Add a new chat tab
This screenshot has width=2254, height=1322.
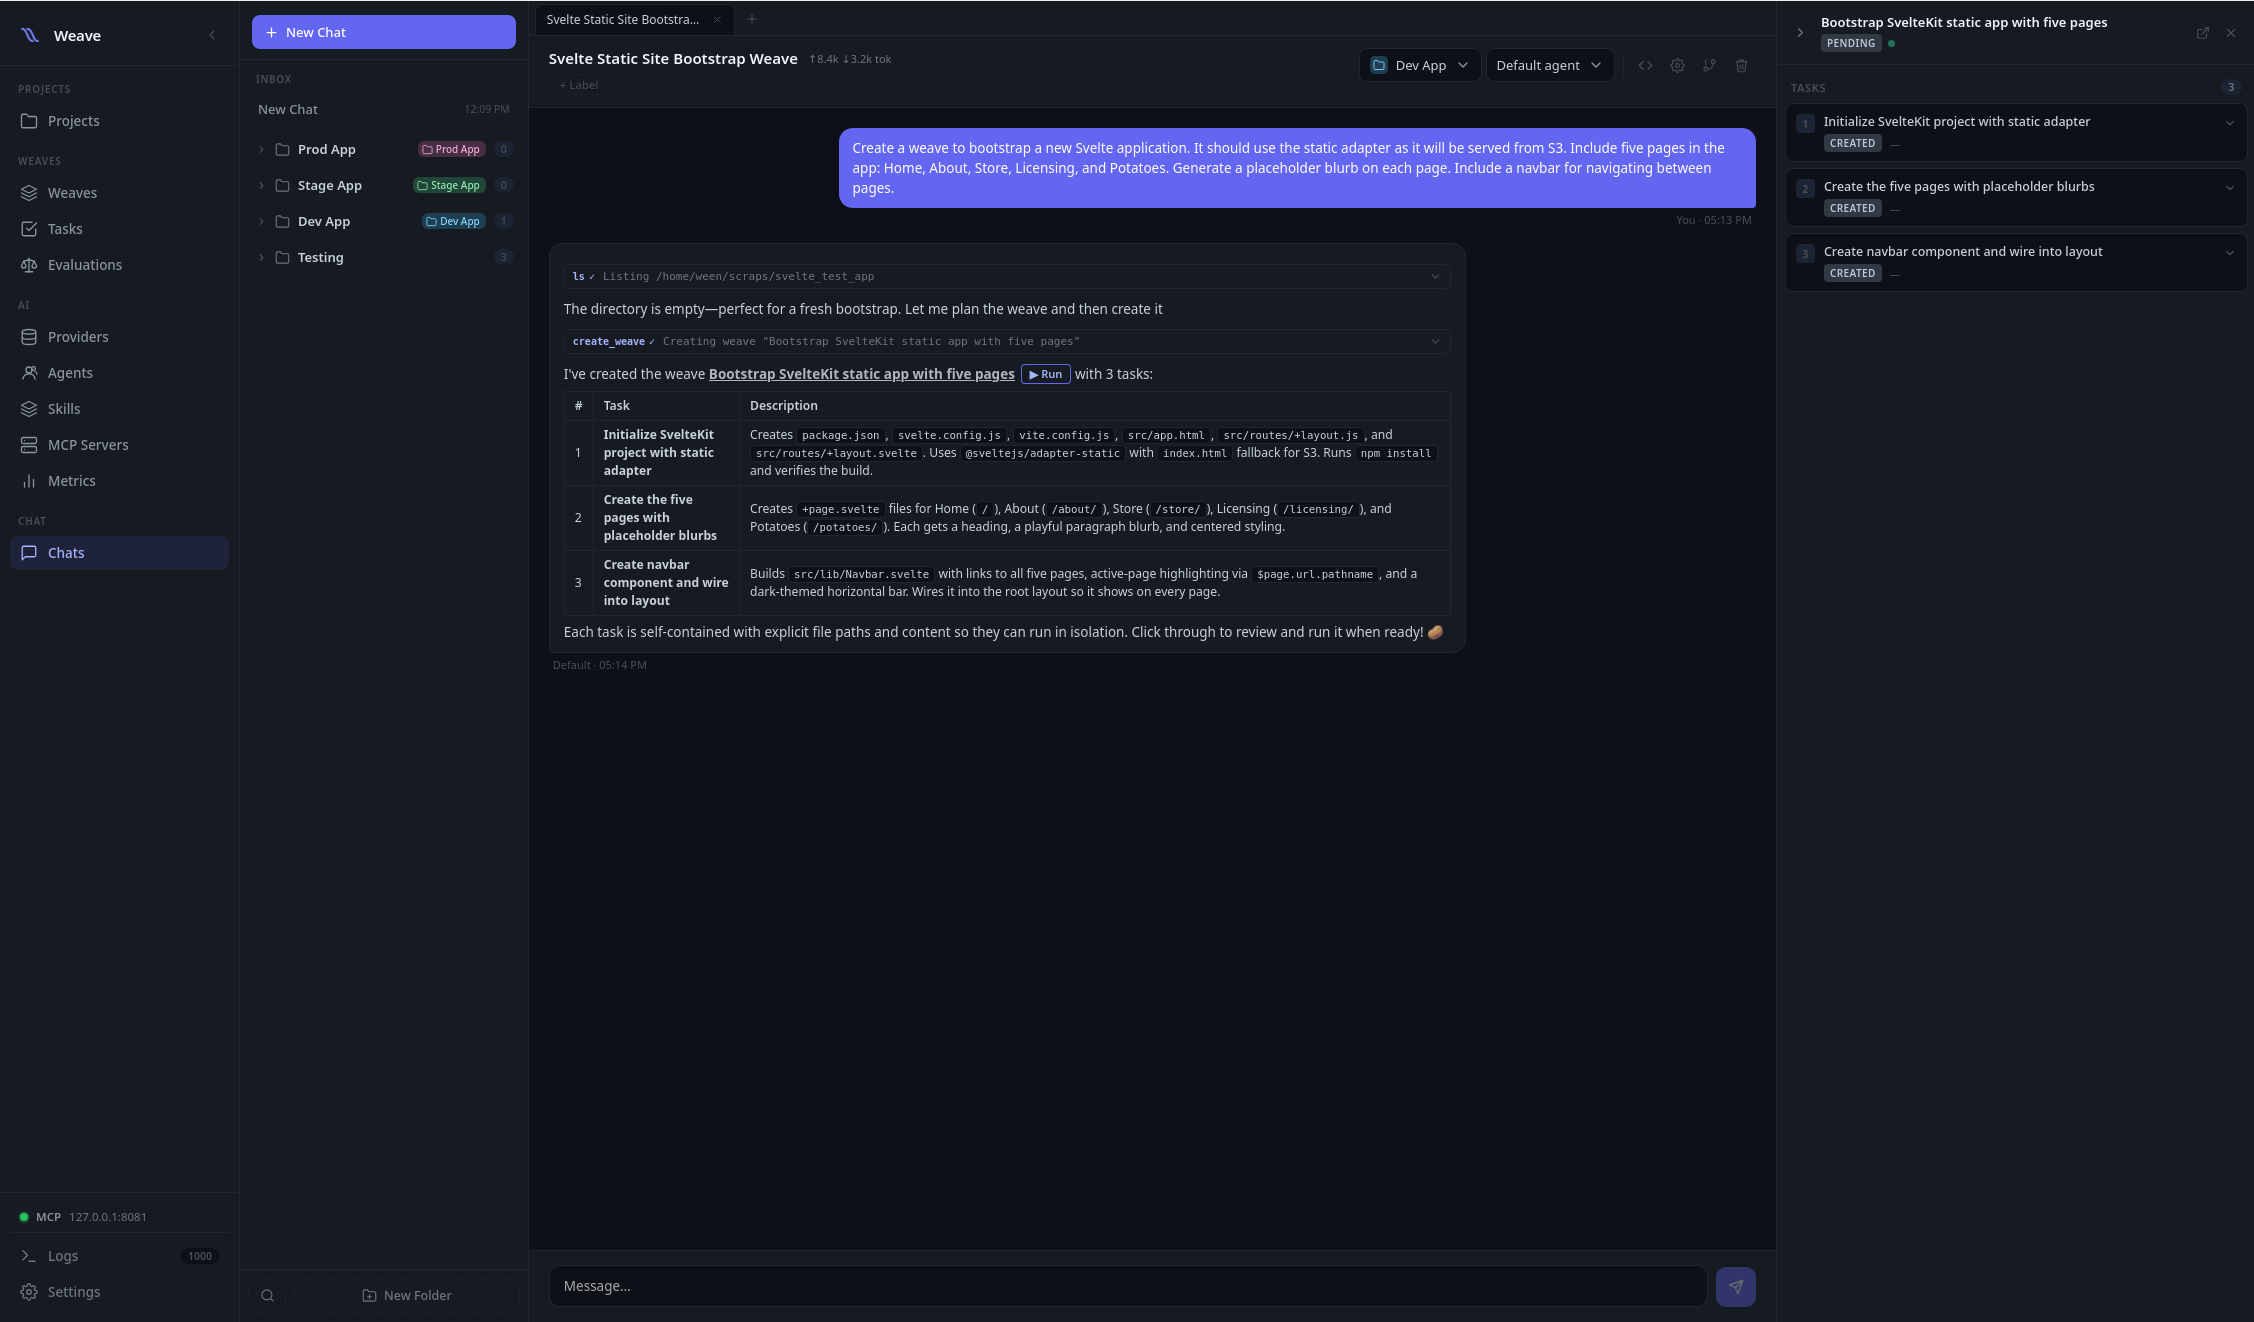coord(752,19)
